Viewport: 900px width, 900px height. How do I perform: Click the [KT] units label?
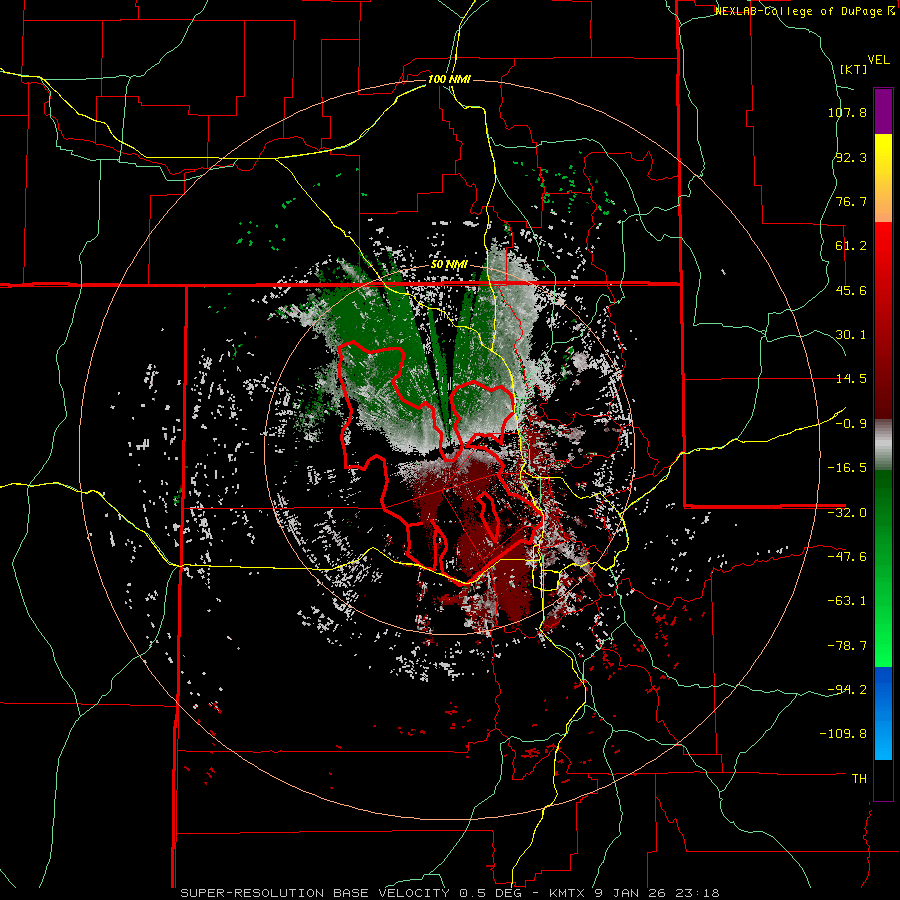854,69
